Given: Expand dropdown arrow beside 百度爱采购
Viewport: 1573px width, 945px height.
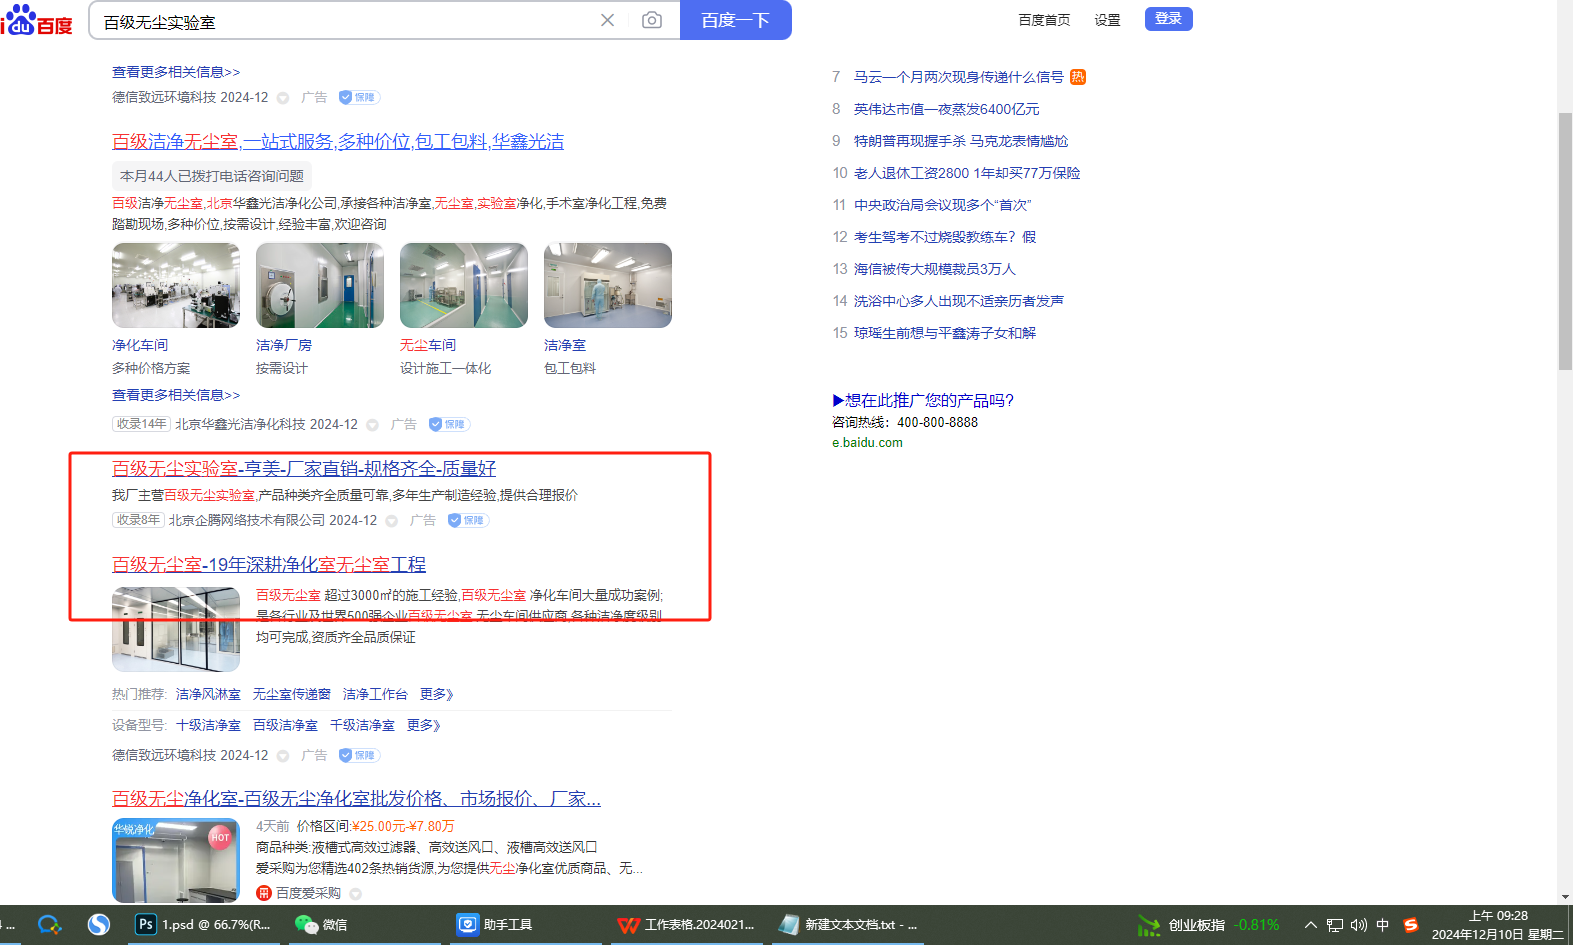Looking at the screenshot, I should pos(356,894).
